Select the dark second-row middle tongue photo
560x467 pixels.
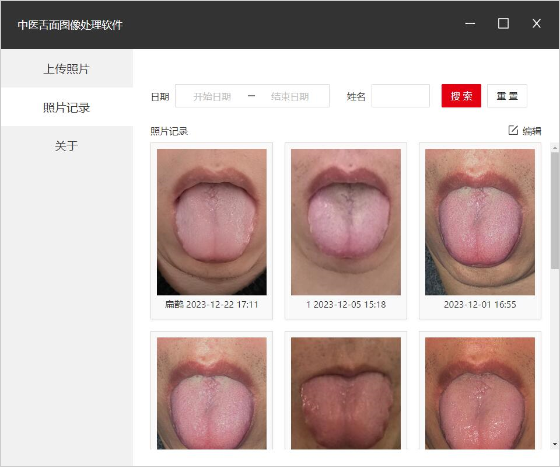pos(346,393)
